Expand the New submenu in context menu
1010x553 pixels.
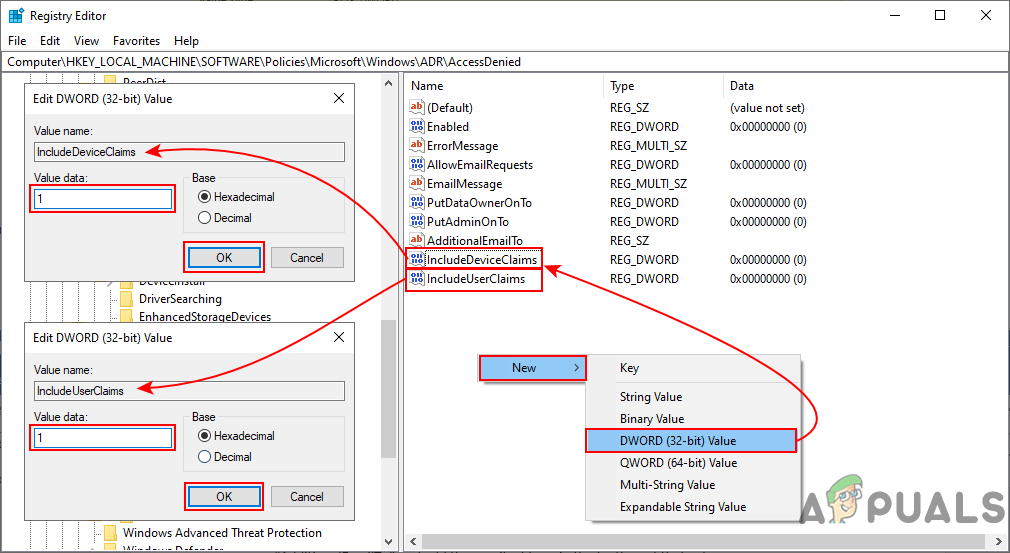pos(532,368)
